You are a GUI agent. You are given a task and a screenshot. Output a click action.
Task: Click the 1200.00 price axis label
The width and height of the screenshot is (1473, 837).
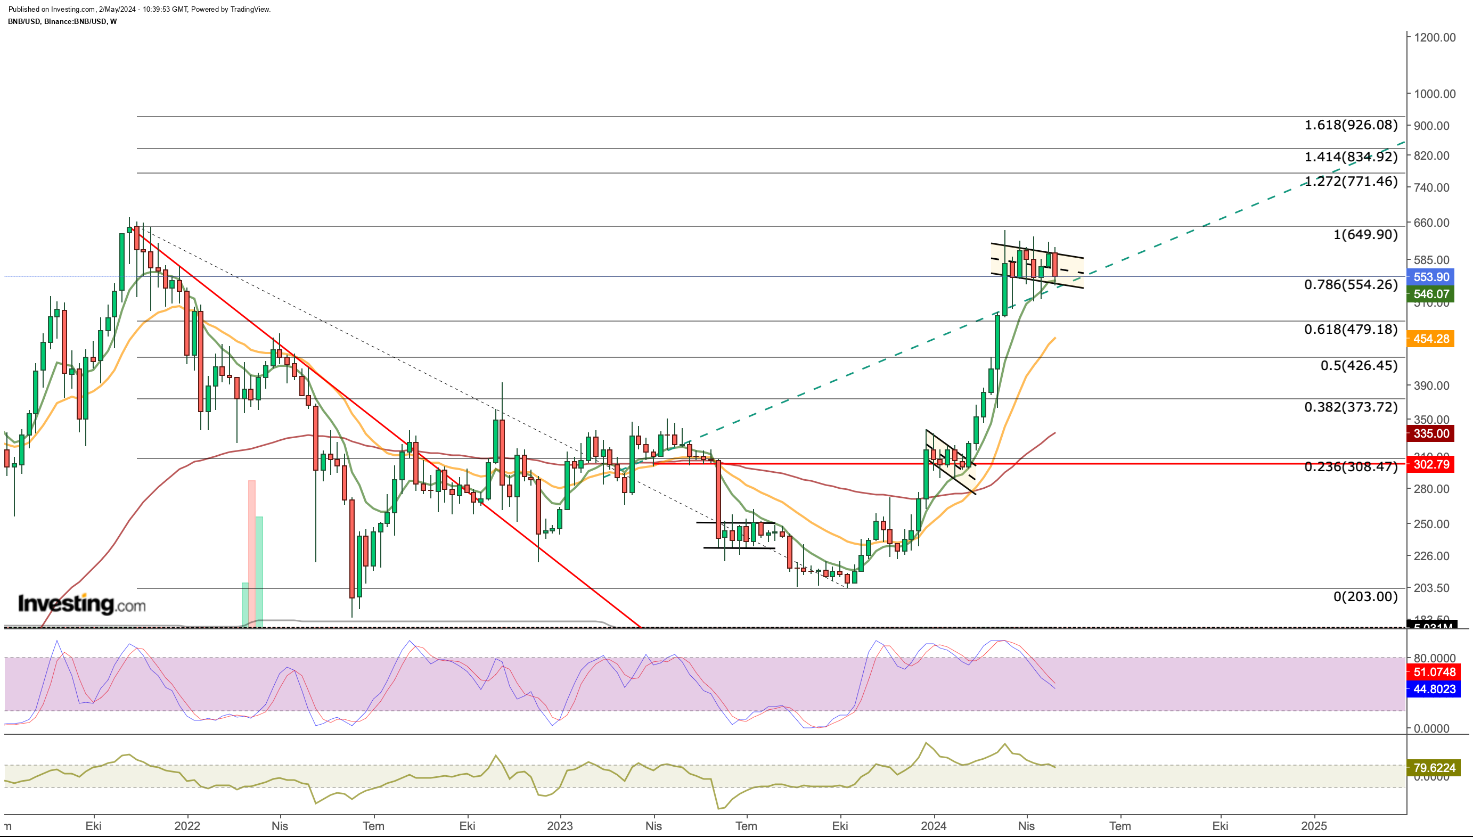click(1433, 37)
